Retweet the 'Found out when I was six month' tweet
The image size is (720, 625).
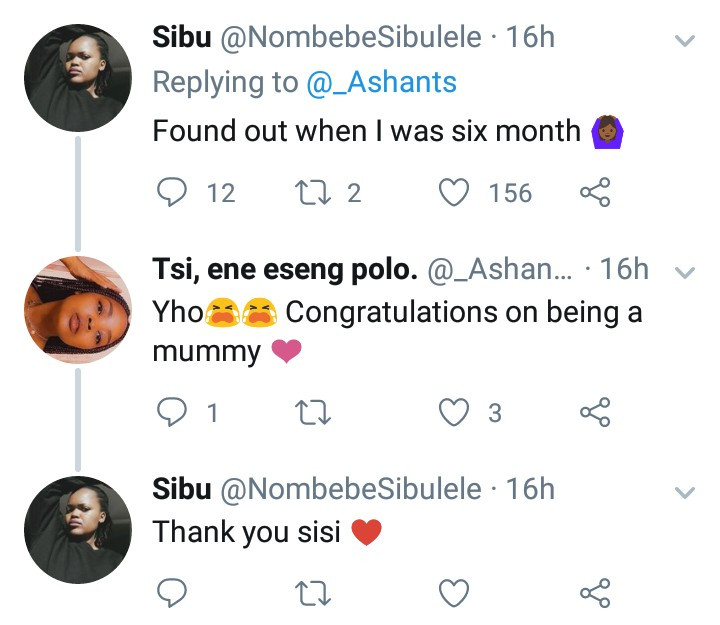tap(313, 192)
